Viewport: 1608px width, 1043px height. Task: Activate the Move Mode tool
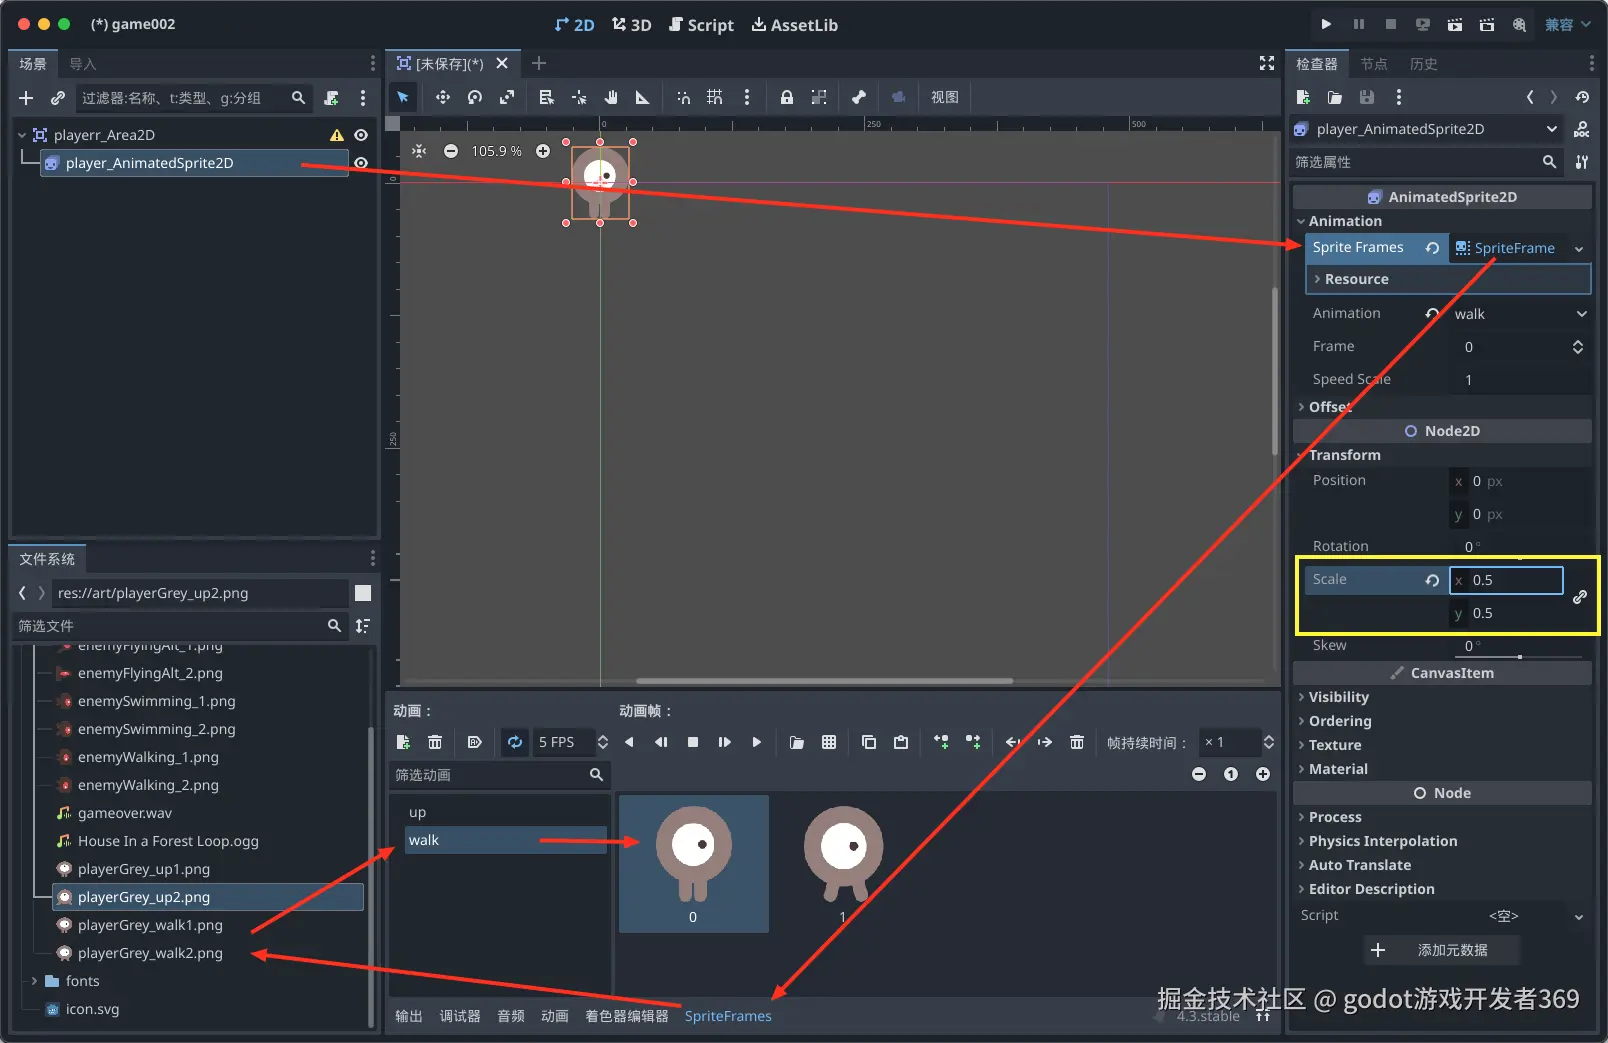(x=442, y=97)
